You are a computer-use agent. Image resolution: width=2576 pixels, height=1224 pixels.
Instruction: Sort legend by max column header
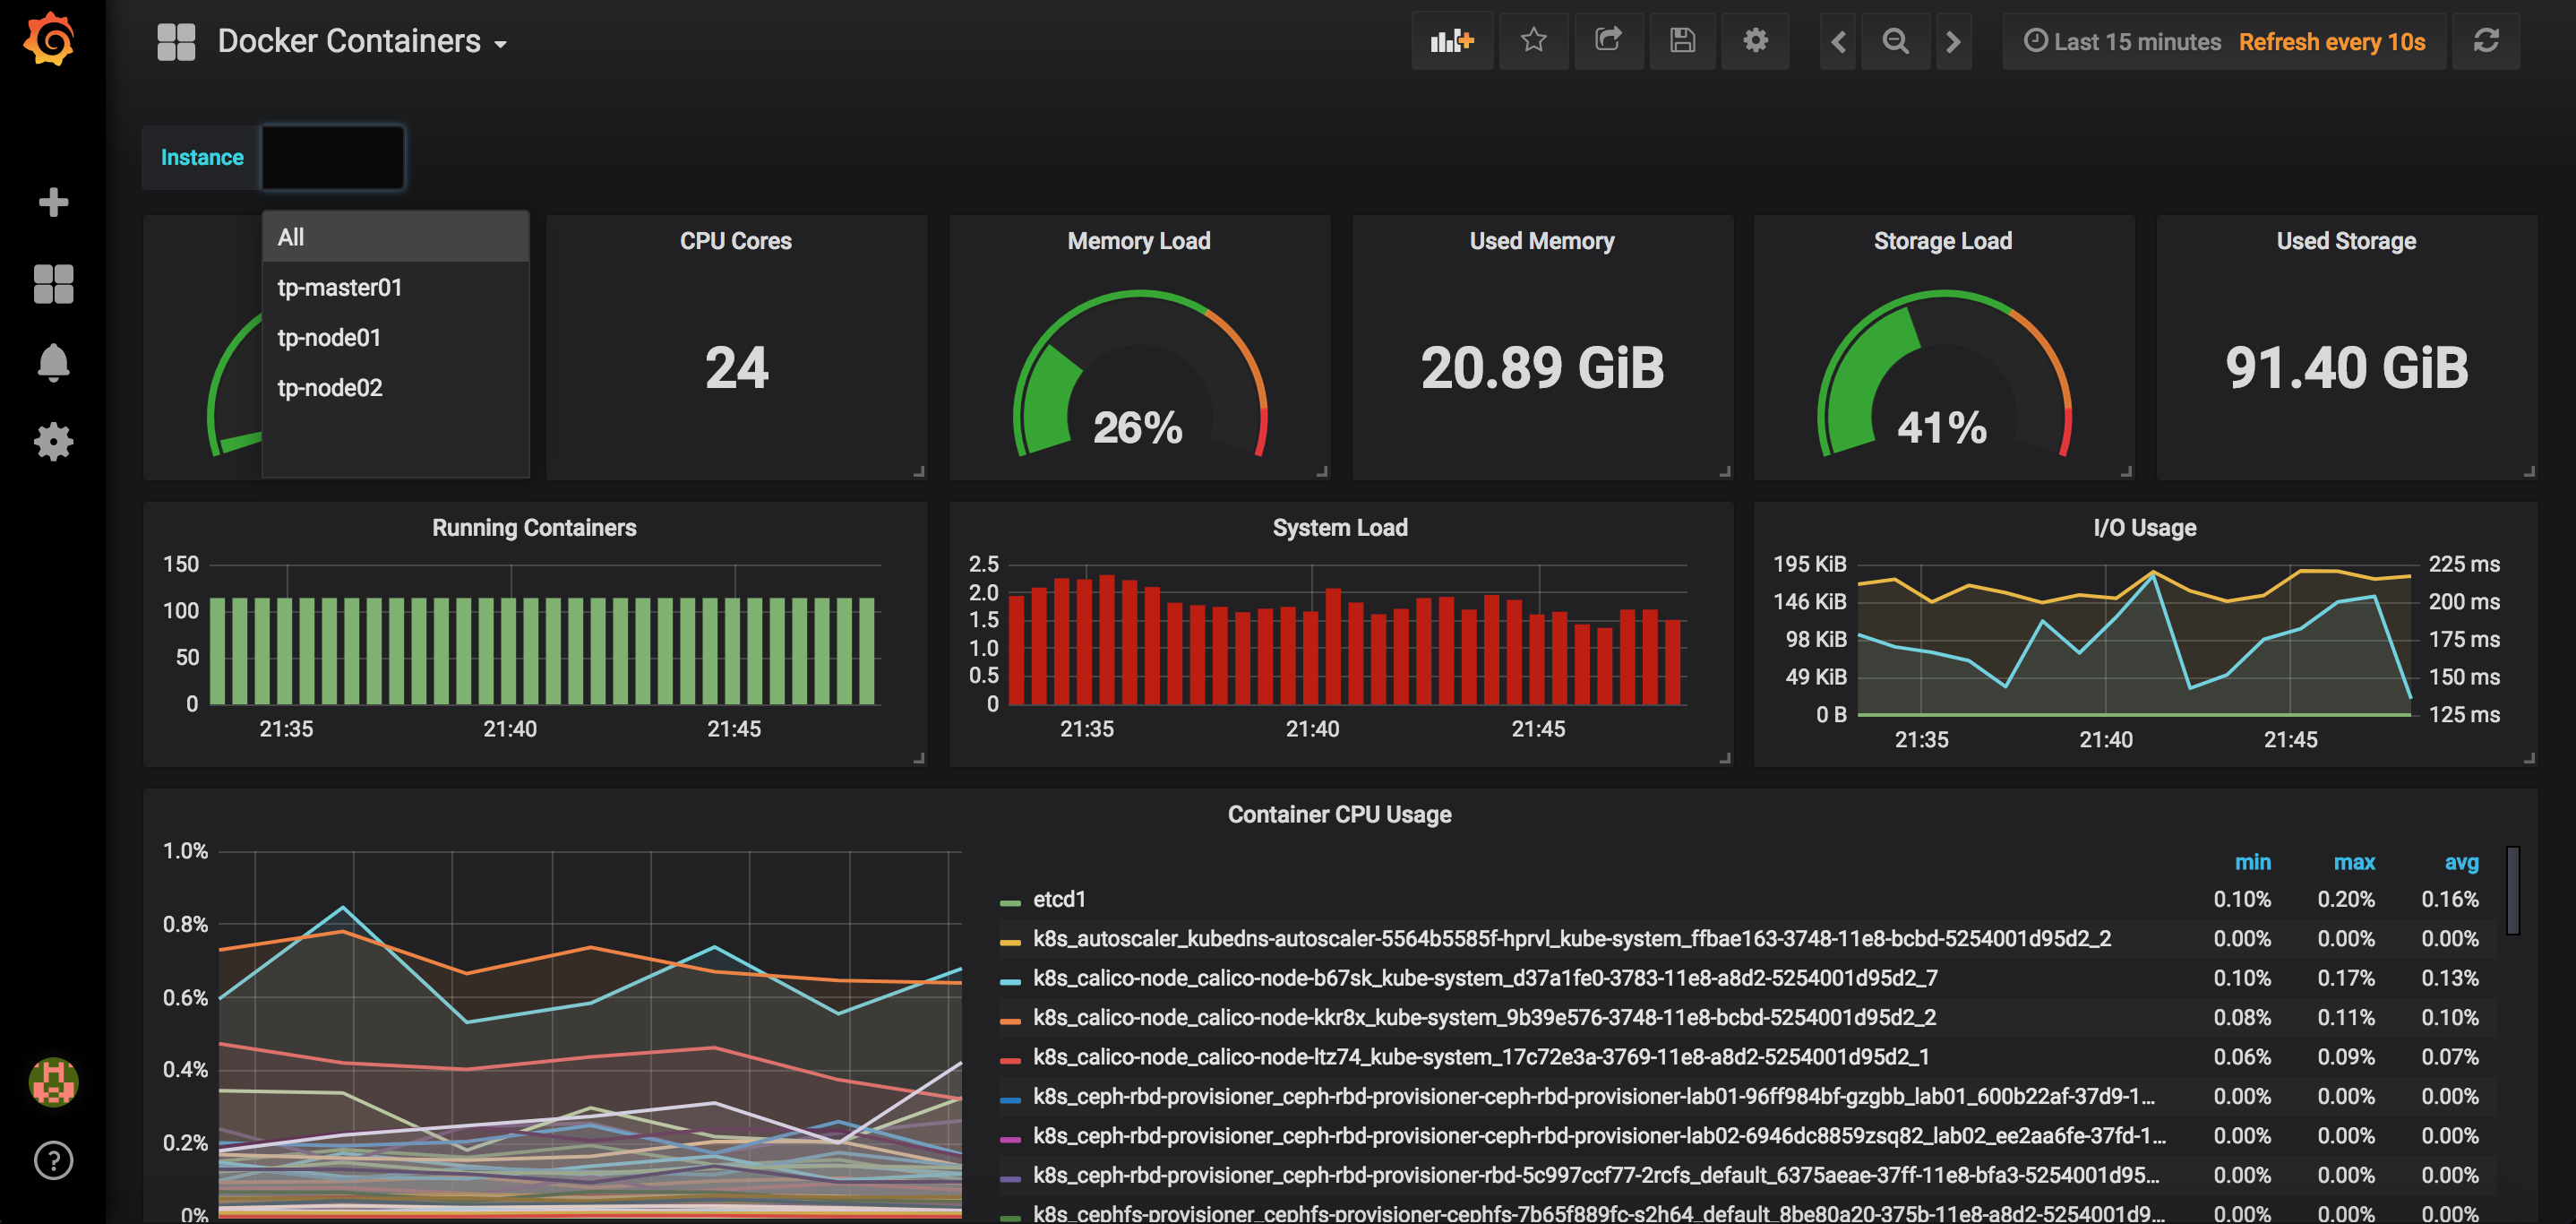pyautogui.click(x=2353, y=862)
